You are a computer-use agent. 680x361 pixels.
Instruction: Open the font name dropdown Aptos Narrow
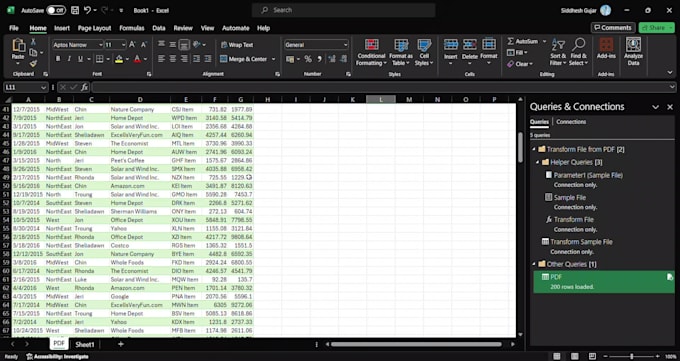[101, 45]
